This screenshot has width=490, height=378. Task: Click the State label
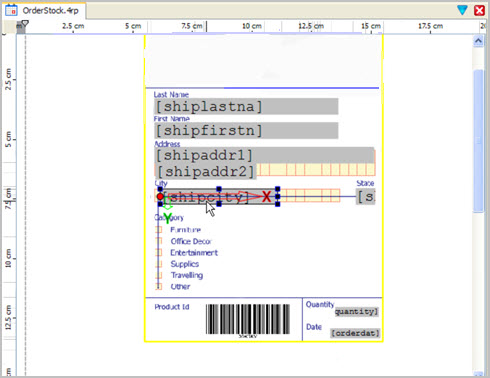point(365,183)
